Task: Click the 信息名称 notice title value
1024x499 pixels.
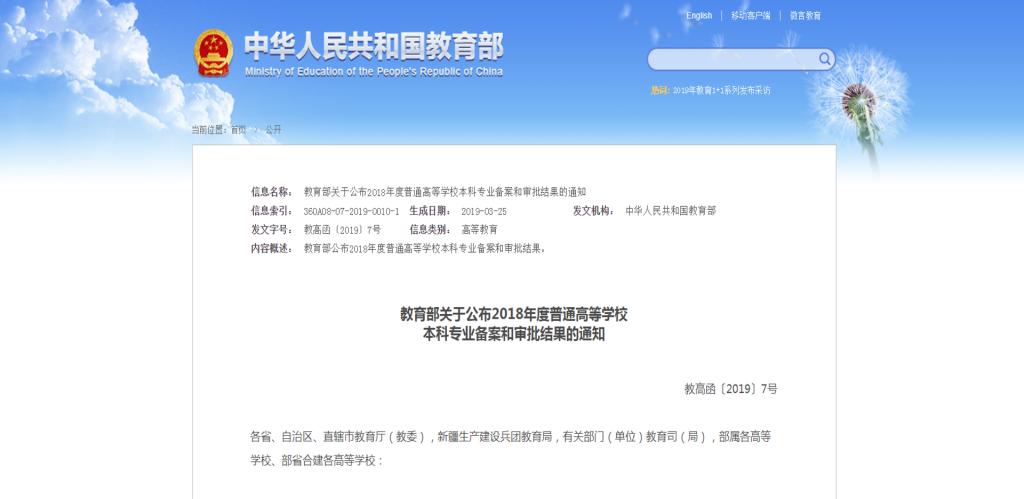Action: tap(444, 191)
